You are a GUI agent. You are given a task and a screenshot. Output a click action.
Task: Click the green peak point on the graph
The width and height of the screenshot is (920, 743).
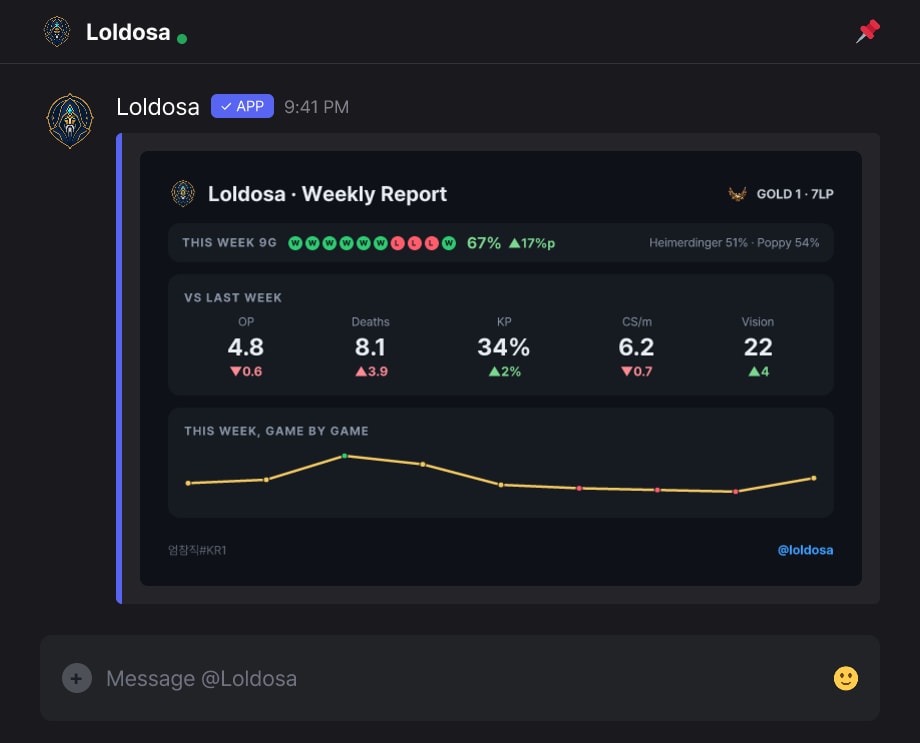344,456
